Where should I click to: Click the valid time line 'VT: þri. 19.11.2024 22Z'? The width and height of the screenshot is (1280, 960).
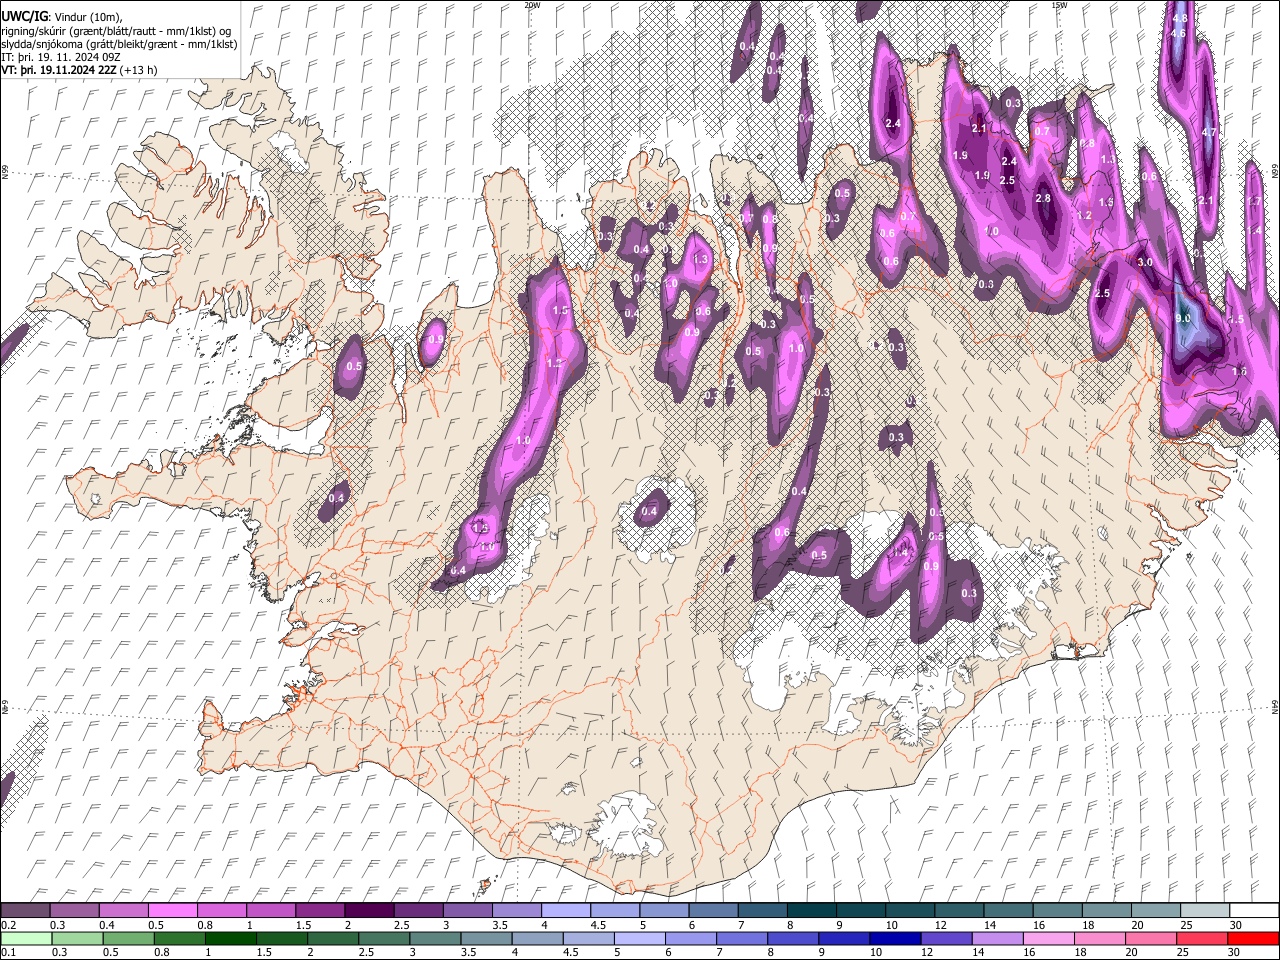pos(59,70)
